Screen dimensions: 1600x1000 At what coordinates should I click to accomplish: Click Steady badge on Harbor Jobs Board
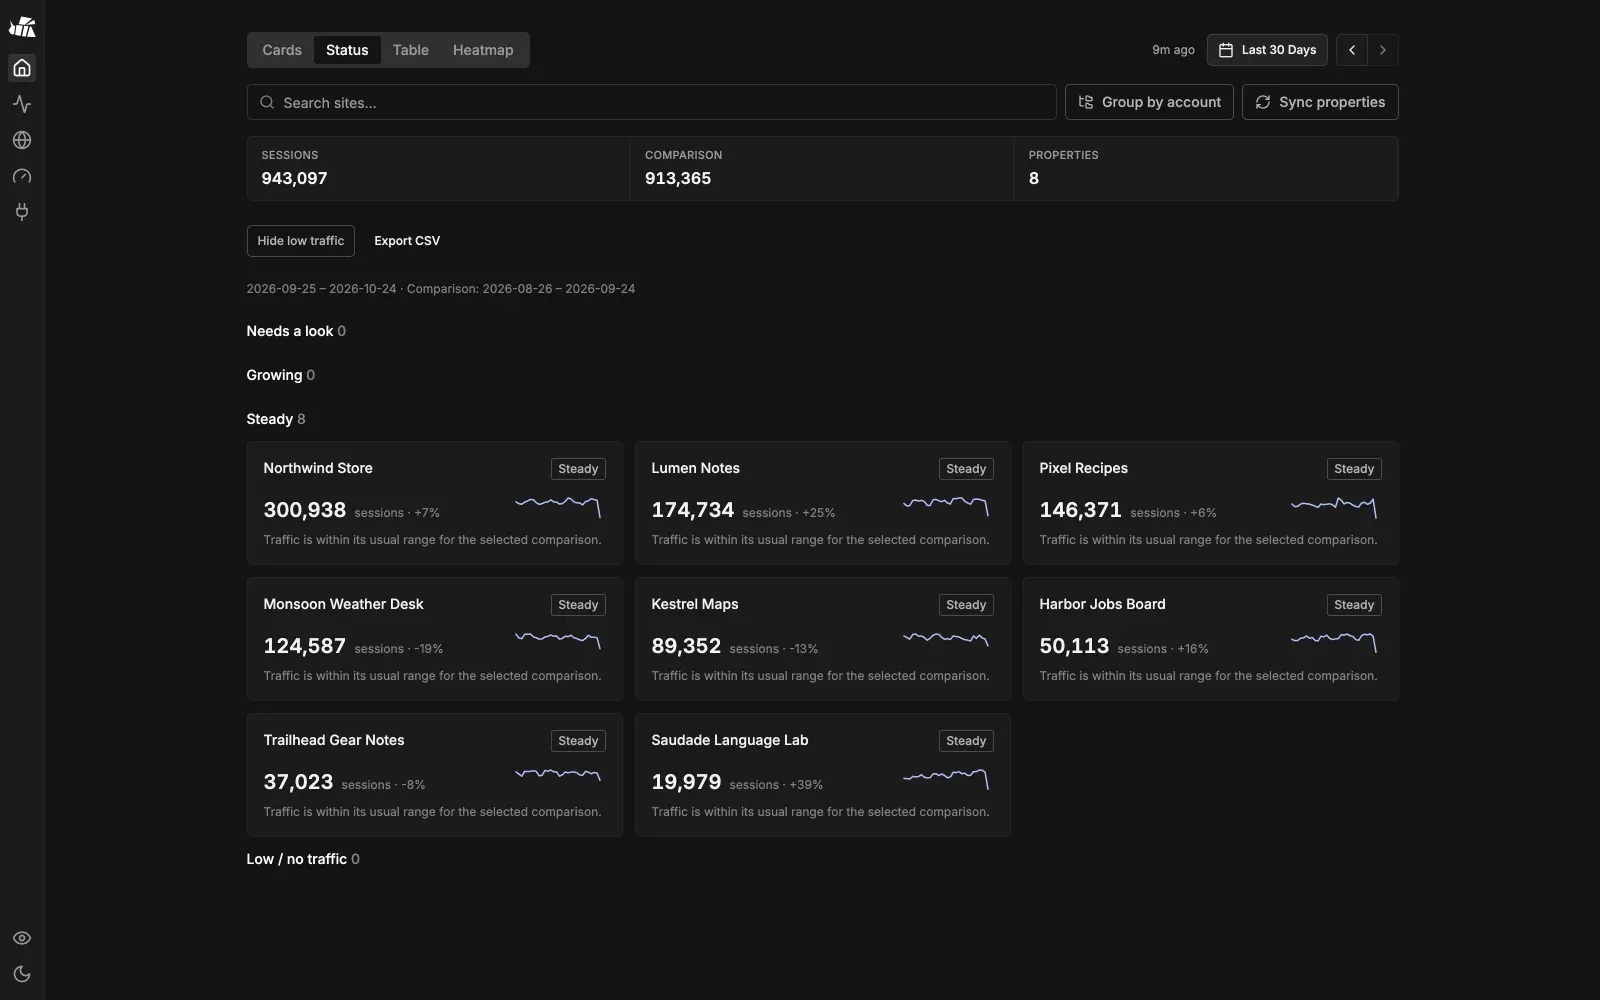coord(1354,605)
